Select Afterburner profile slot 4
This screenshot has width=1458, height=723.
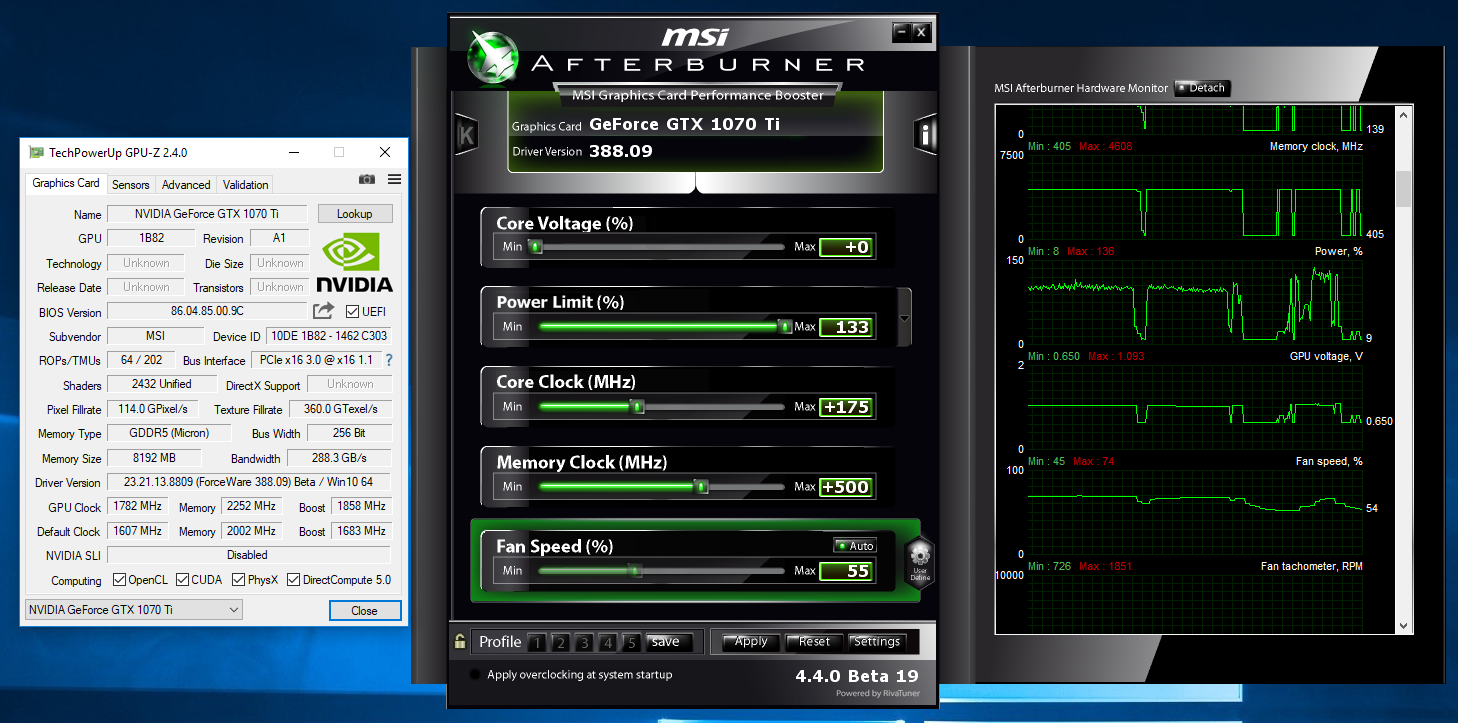[608, 642]
